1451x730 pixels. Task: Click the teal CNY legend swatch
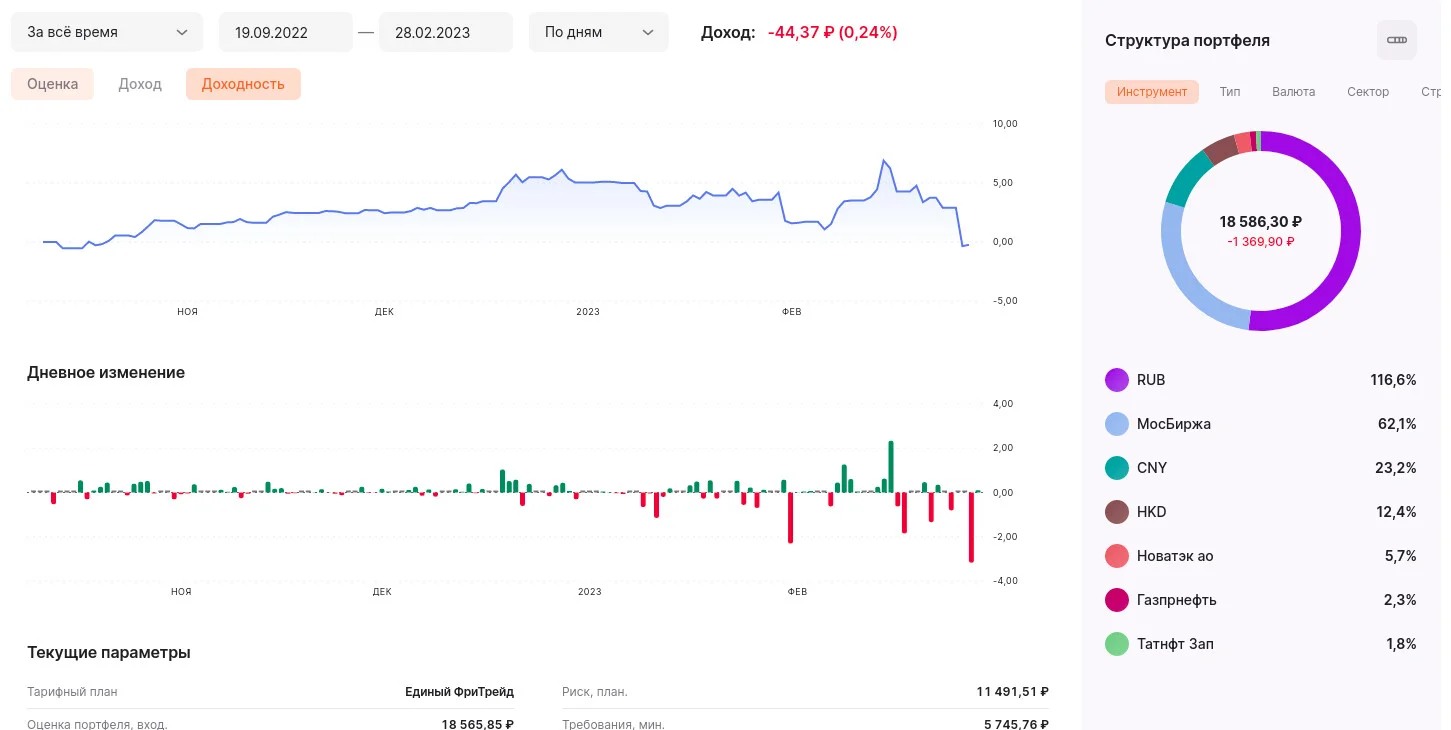pos(1117,468)
